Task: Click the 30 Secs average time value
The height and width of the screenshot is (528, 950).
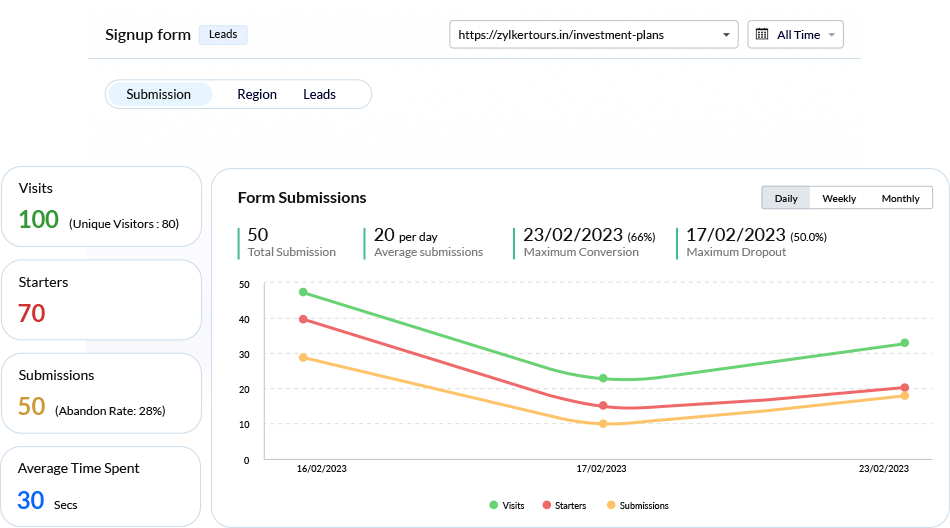Action: tap(47, 501)
